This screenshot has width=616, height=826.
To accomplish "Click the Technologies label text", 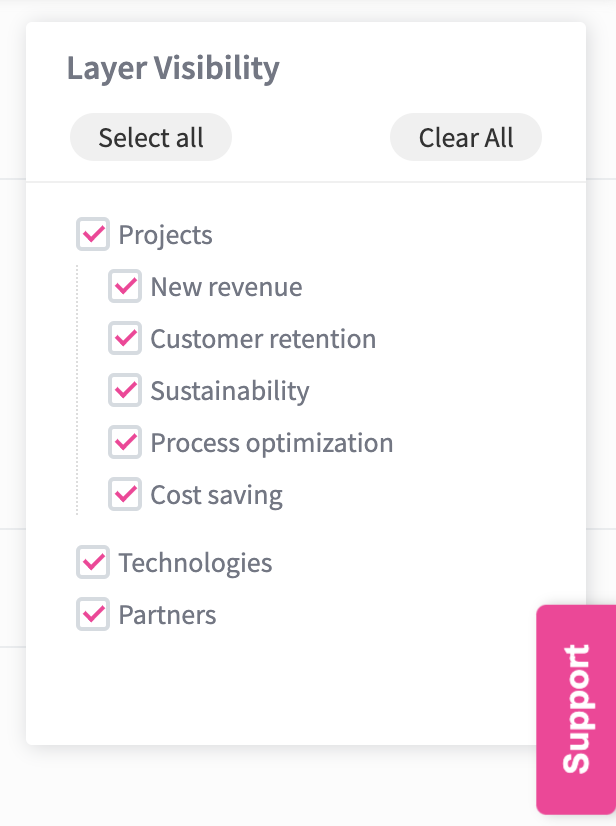I will pos(195,563).
